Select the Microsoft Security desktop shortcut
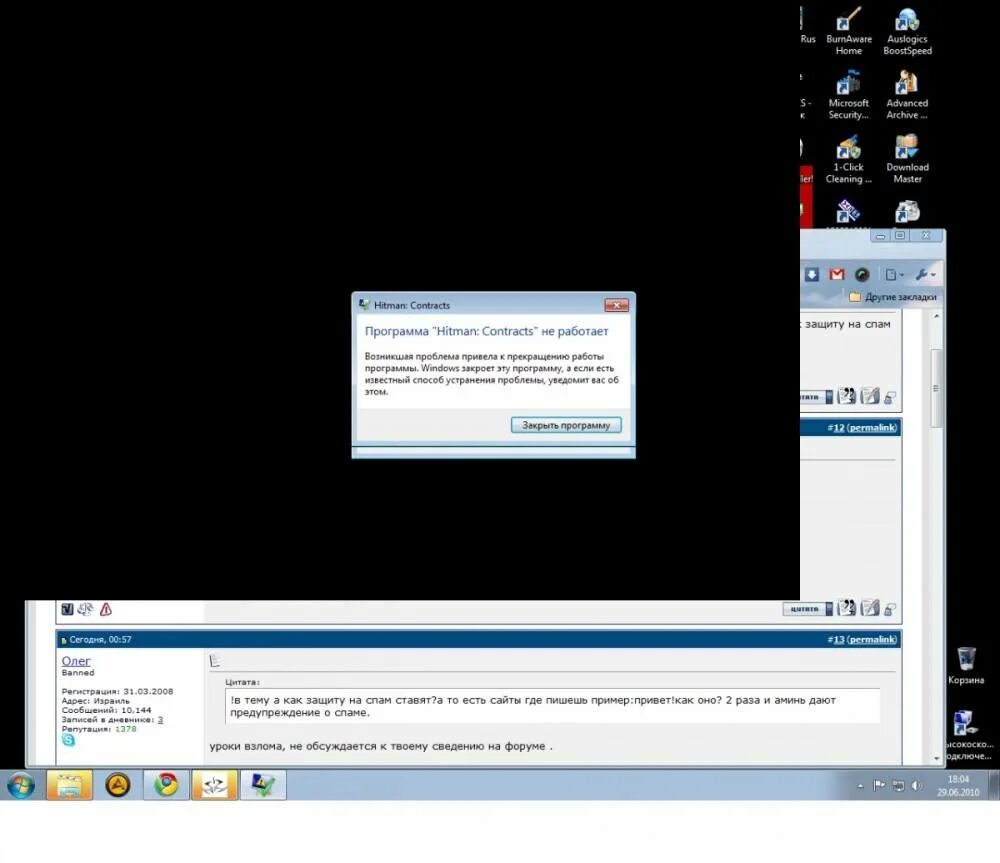 (848, 96)
